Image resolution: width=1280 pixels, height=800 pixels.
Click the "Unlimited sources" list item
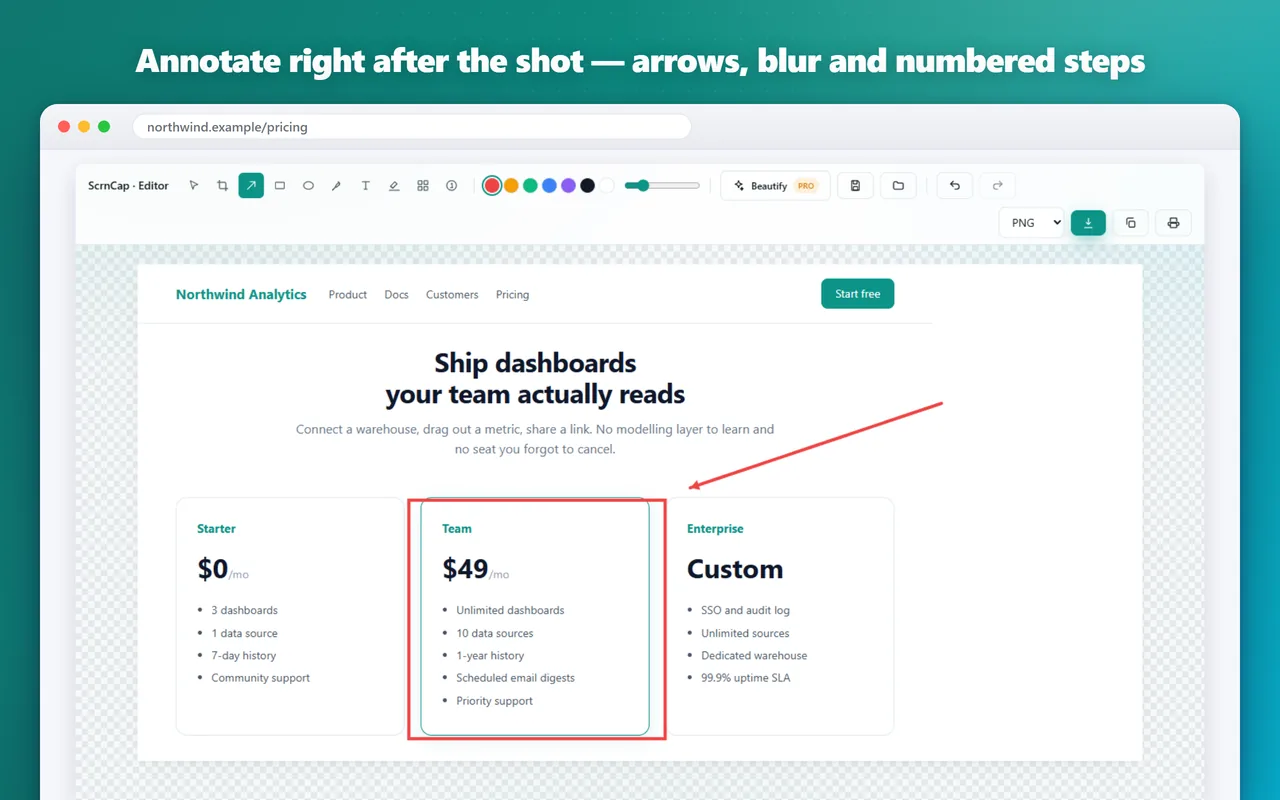[x=745, y=633]
